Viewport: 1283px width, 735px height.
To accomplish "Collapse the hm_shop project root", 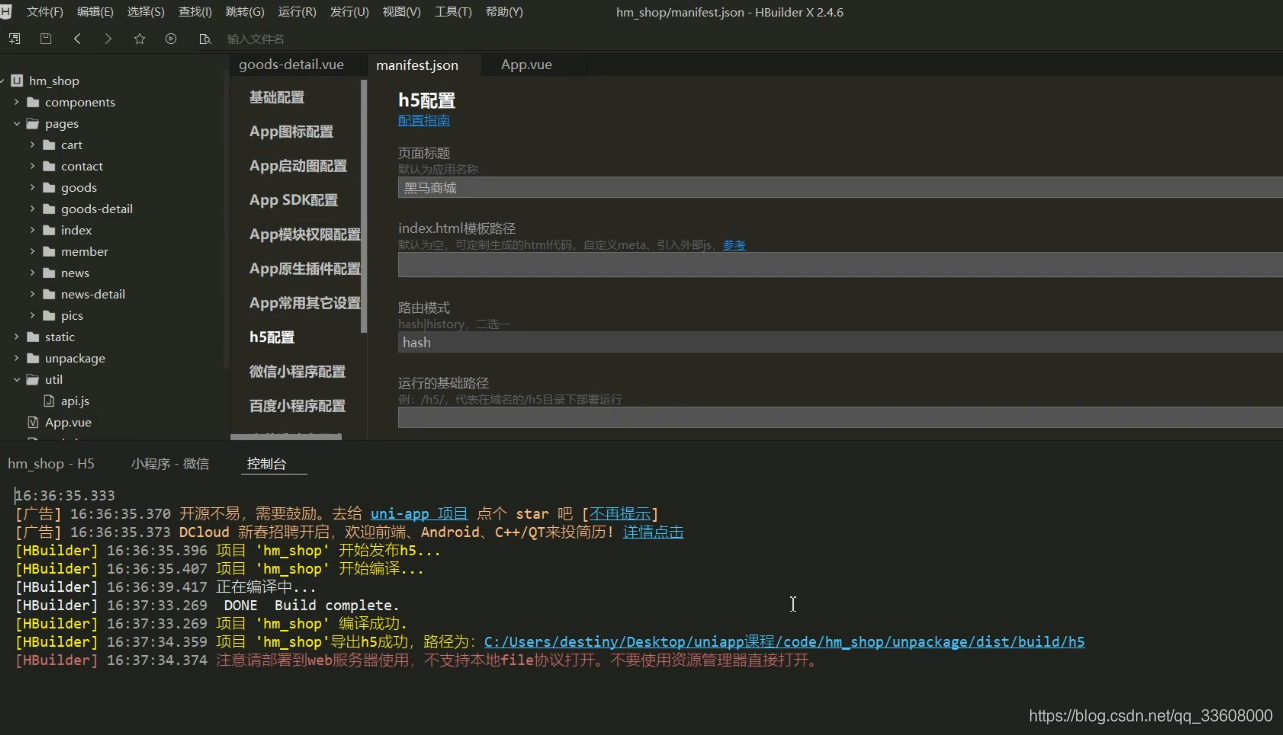I will tap(4, 81).
